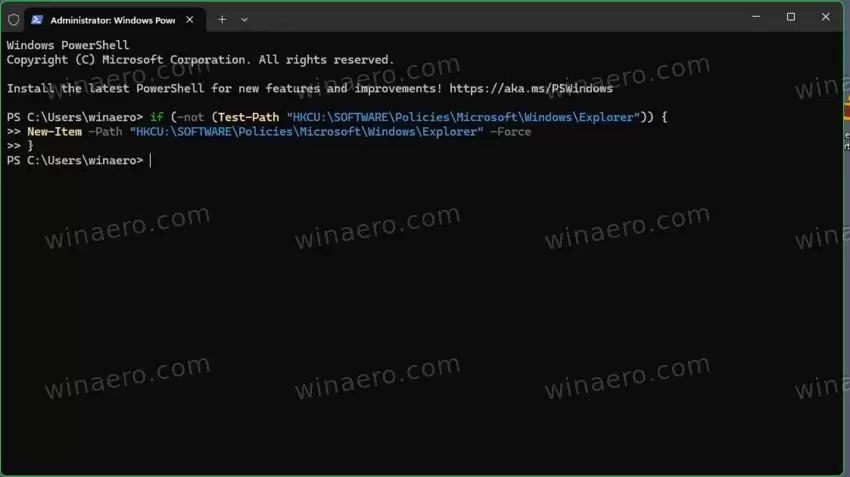
Task: Click the -Force parameter text
Action: click(x=510, y=132)
